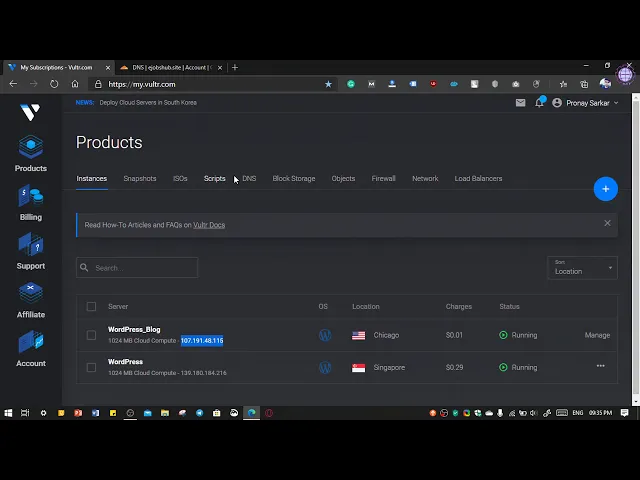Image resolution: width=640 pixels, height=480 pixels.
Task: Open browser favorites list icon
Action: pos(563,84)
